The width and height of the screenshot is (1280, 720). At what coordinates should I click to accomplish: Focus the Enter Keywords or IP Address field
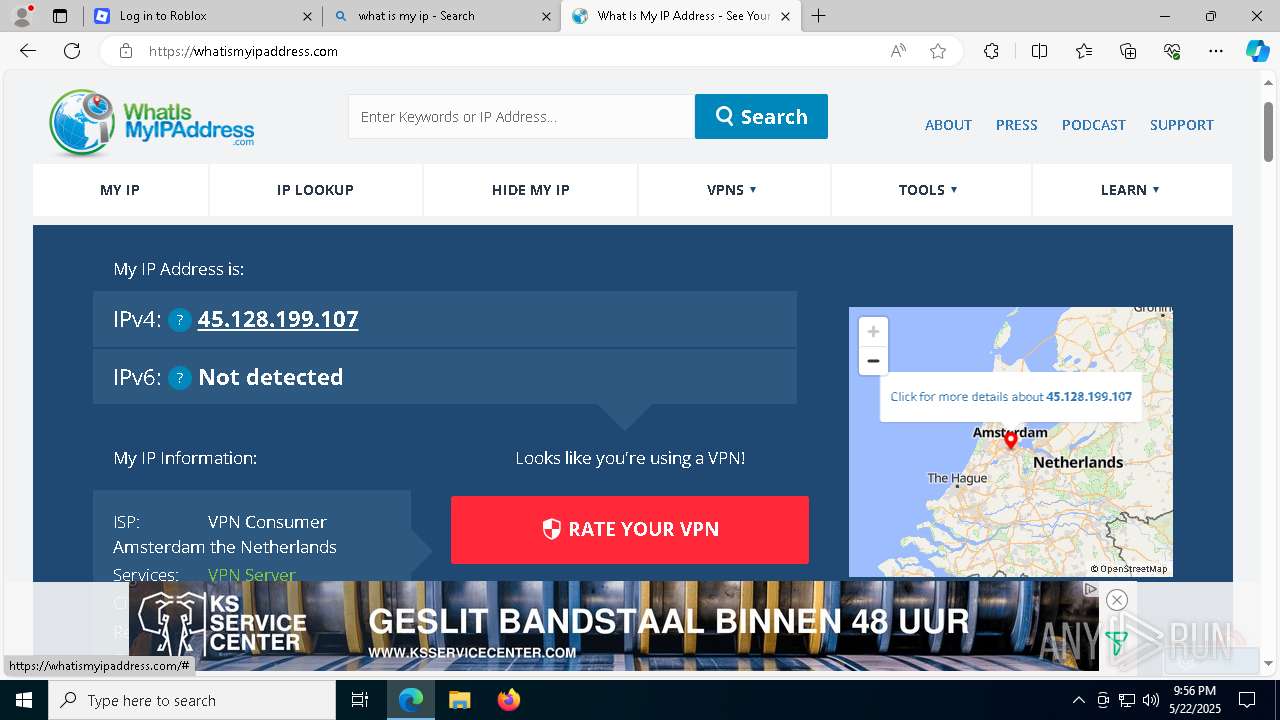click(521, 116)
